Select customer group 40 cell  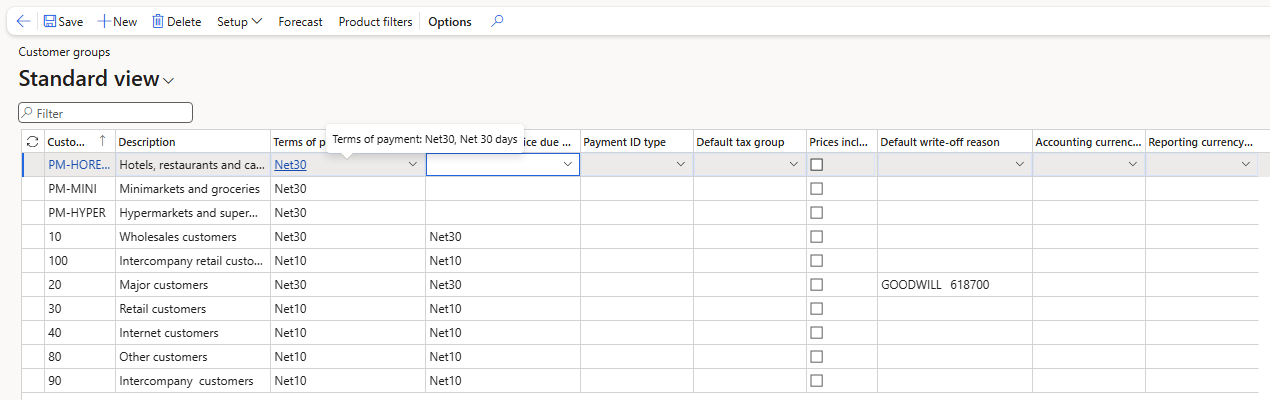80,333
